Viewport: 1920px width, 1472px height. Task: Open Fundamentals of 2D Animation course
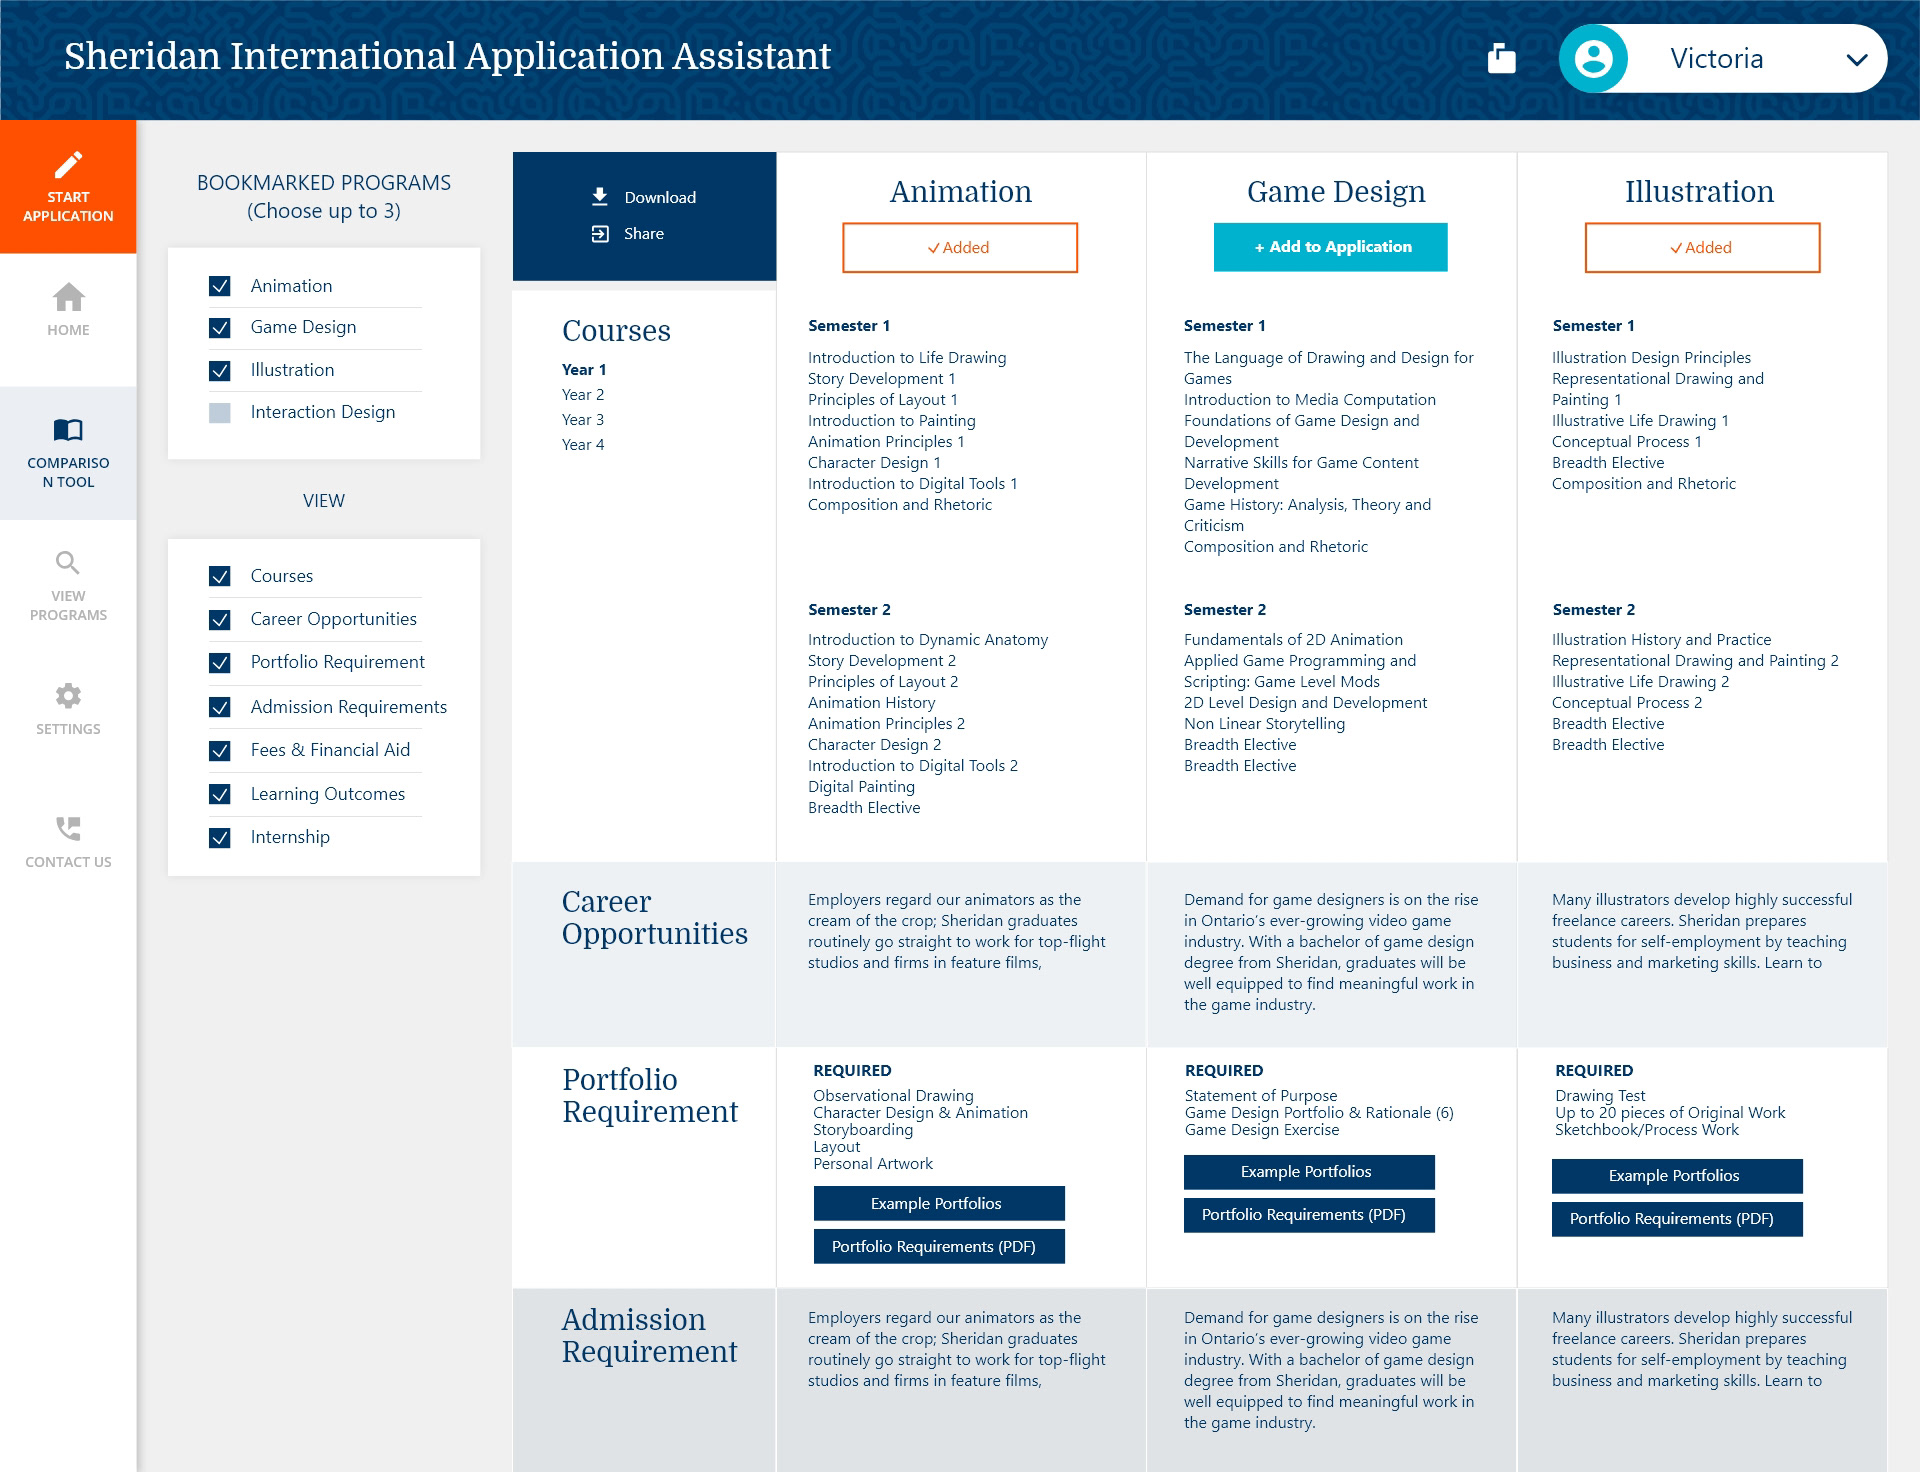pos(1293,639)
